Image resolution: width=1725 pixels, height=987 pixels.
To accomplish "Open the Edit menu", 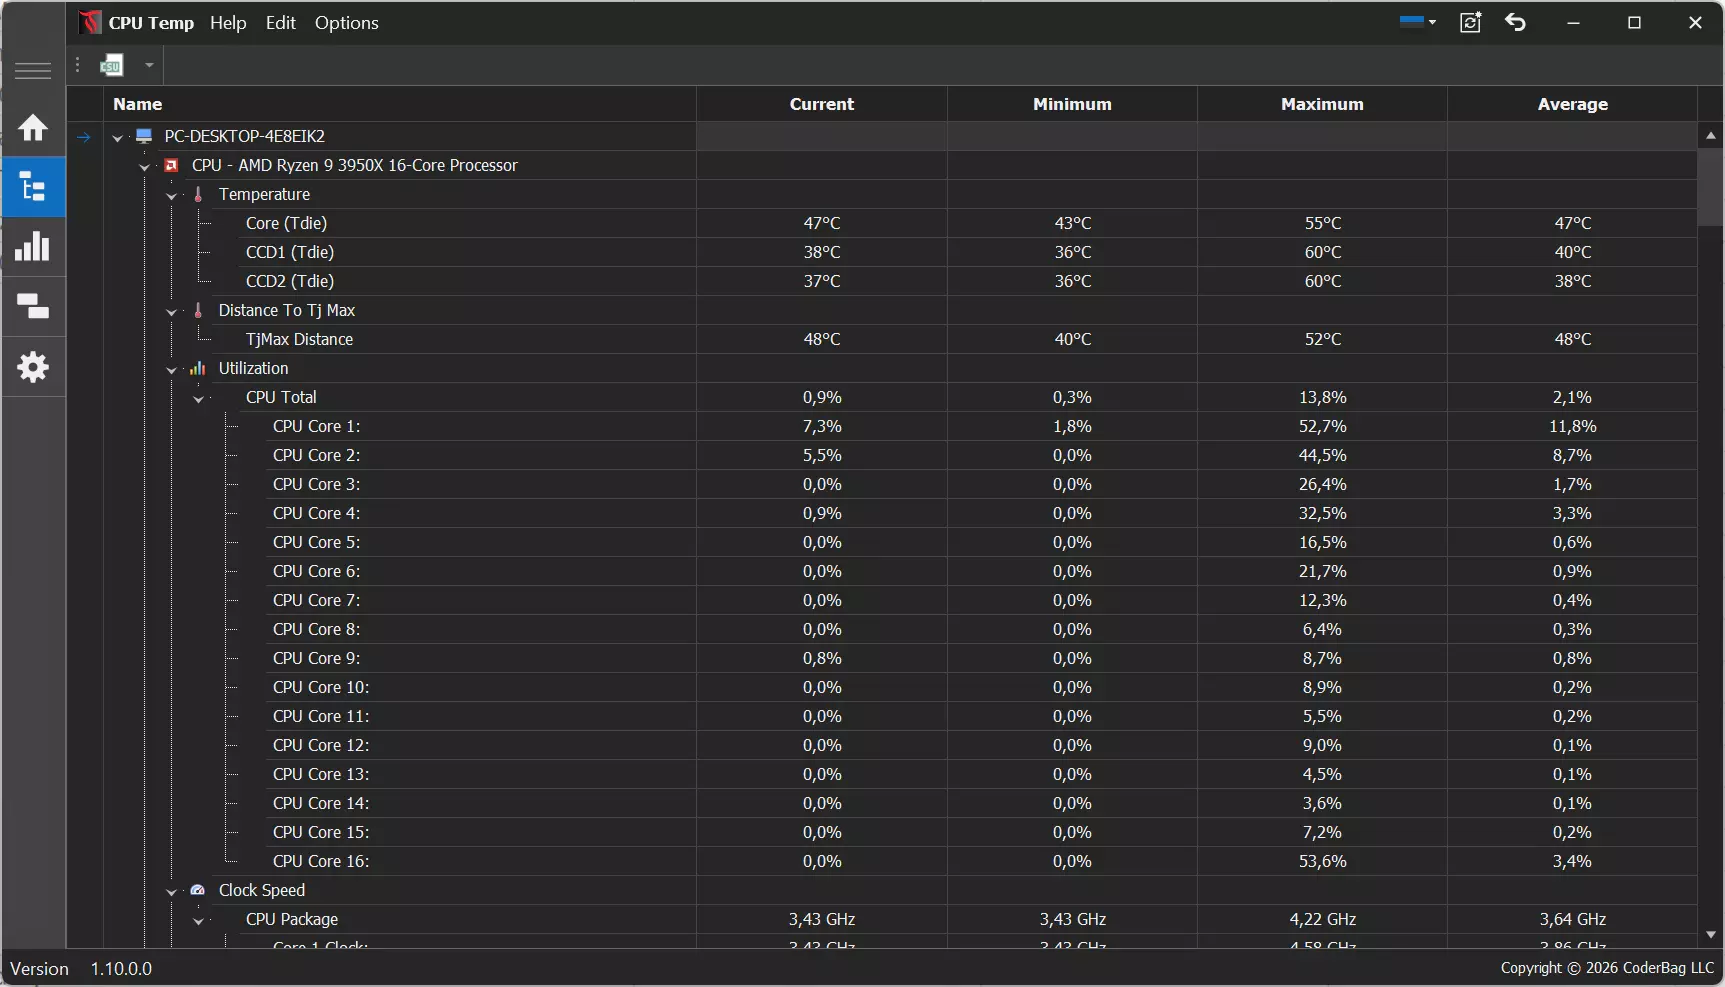I will click(281, 23).
